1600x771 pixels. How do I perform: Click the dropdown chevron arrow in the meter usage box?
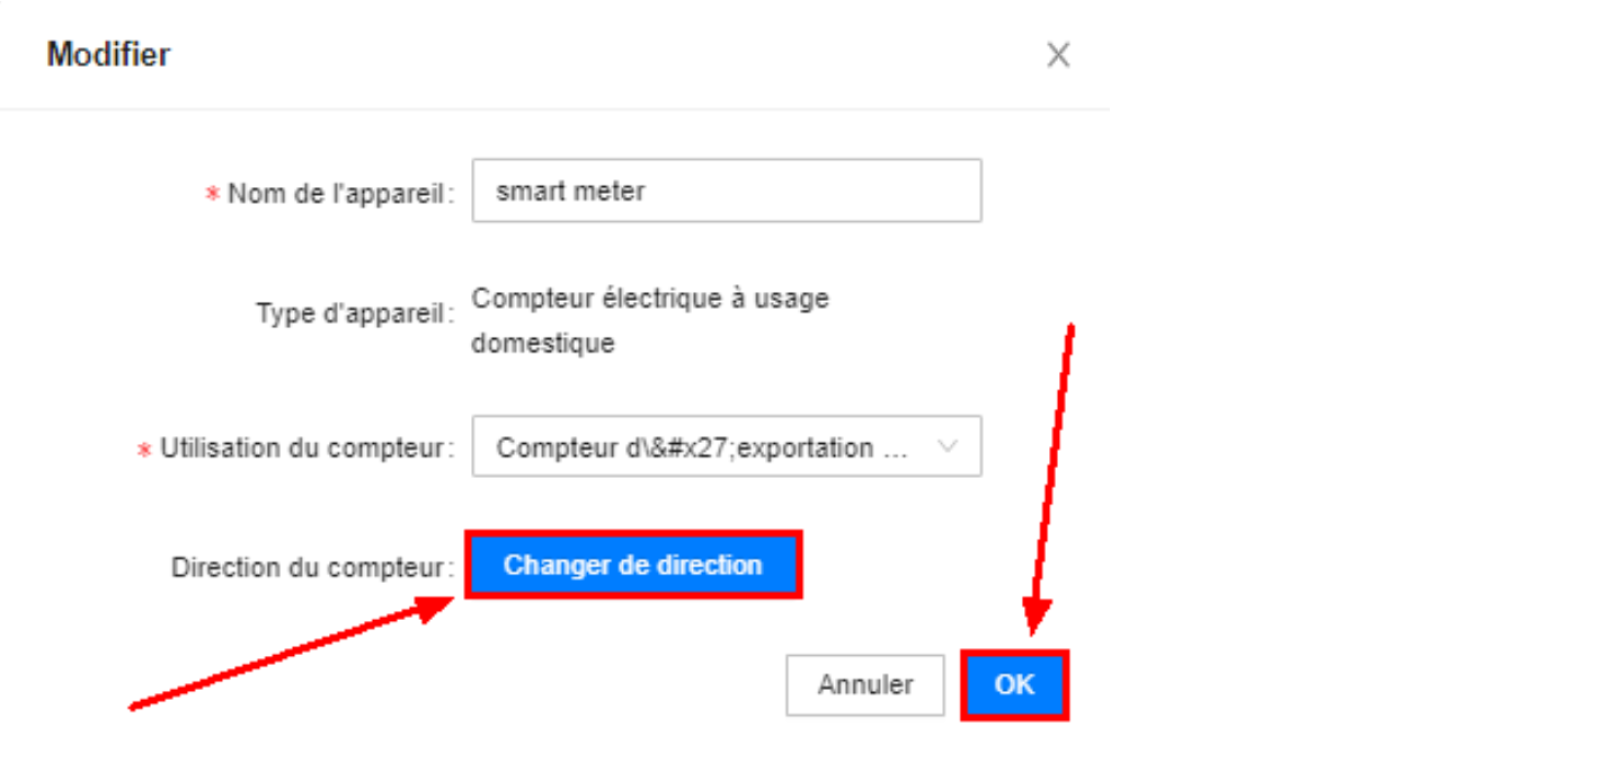click(946, 446)
